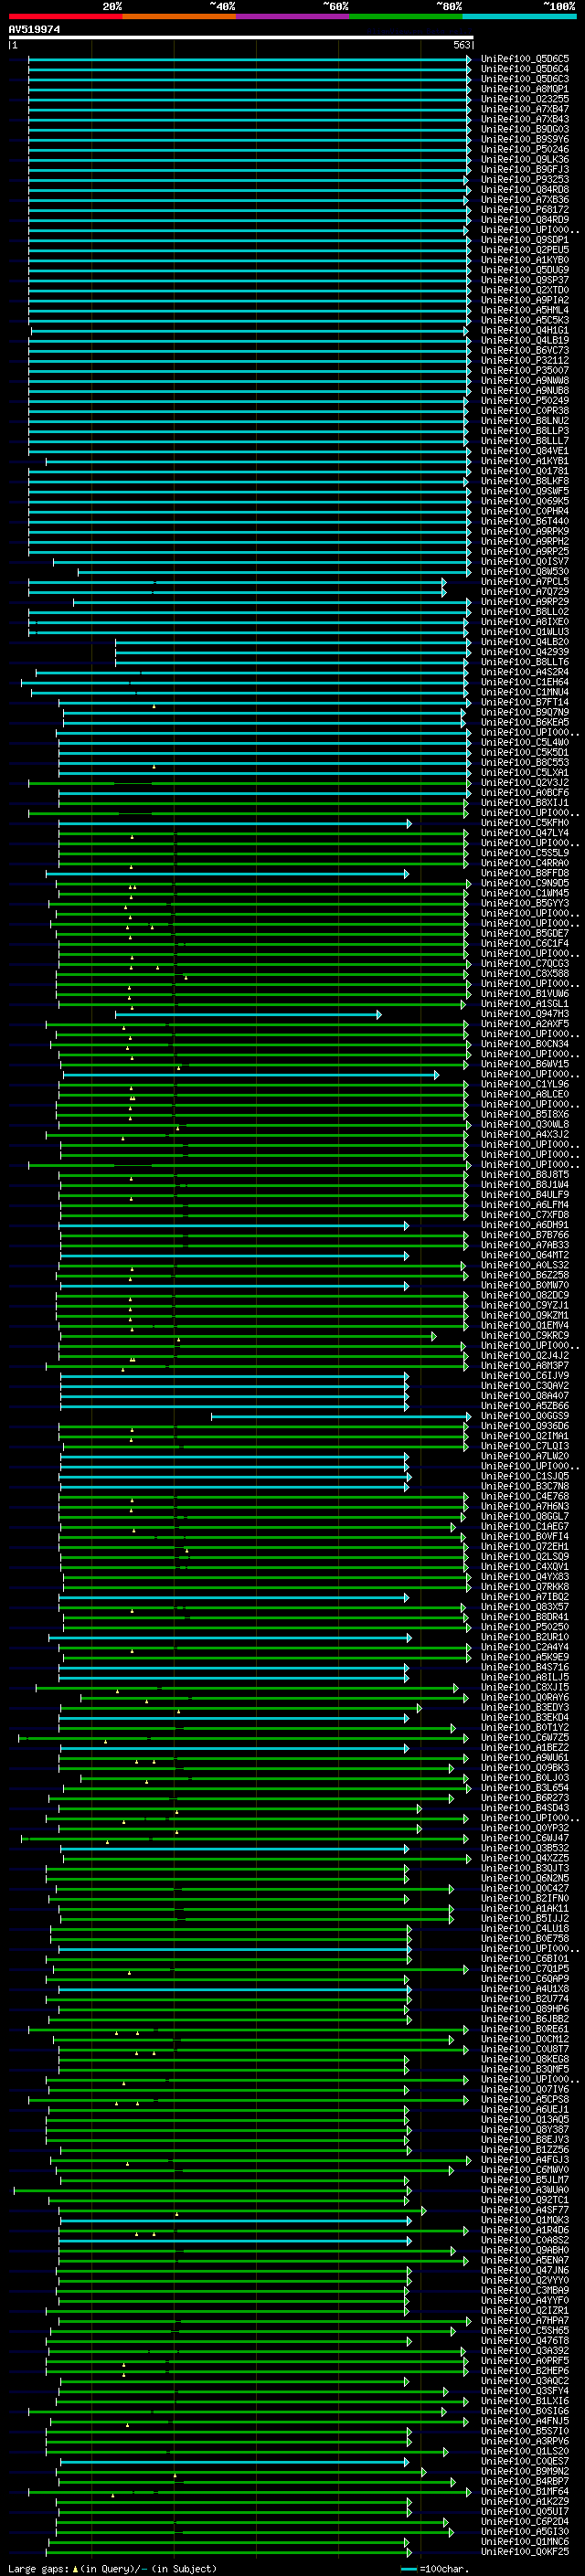Select hit UniRef100_C4E768

click(x=525, y=1496)
